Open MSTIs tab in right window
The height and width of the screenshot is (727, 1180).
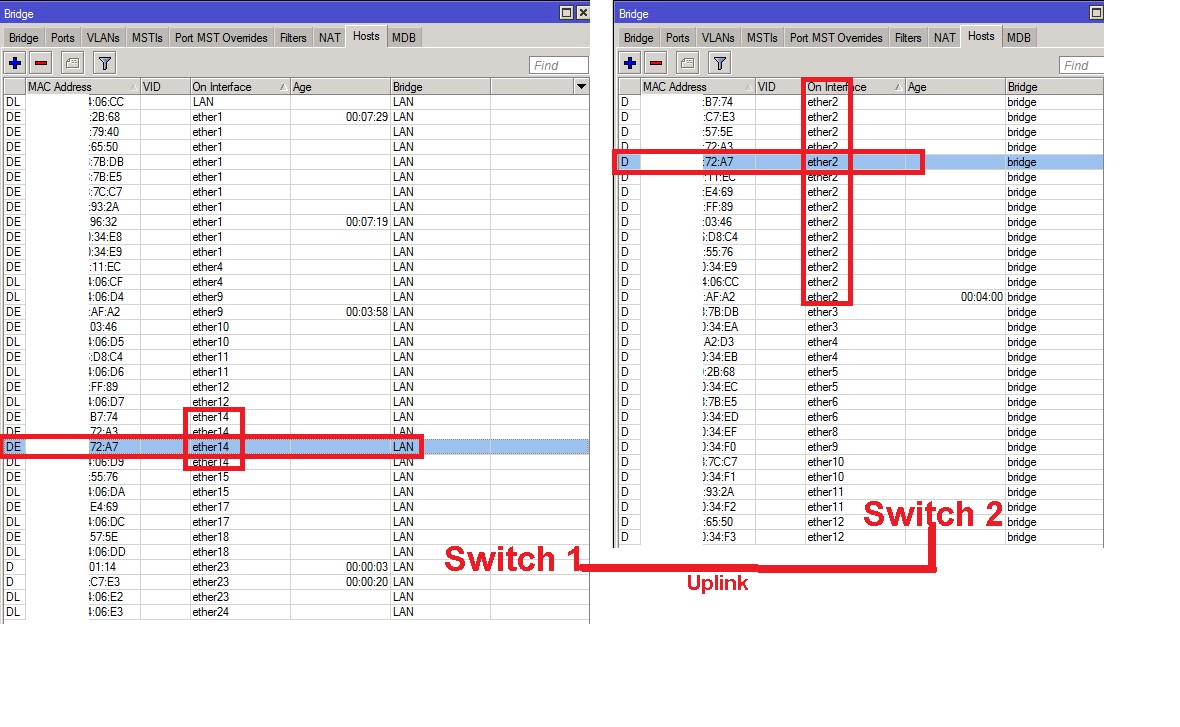point(762,38)
